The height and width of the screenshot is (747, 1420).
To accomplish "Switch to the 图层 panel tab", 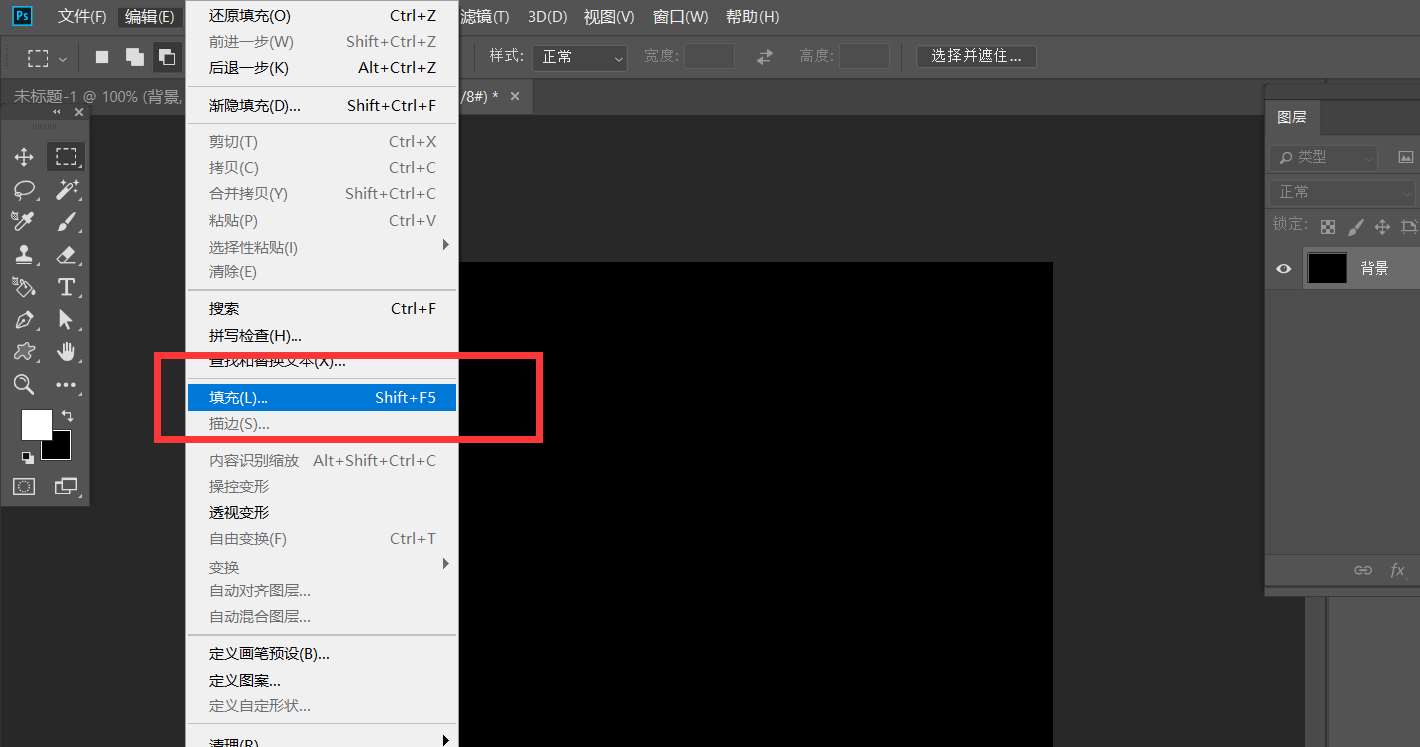I will [1292, 117].
